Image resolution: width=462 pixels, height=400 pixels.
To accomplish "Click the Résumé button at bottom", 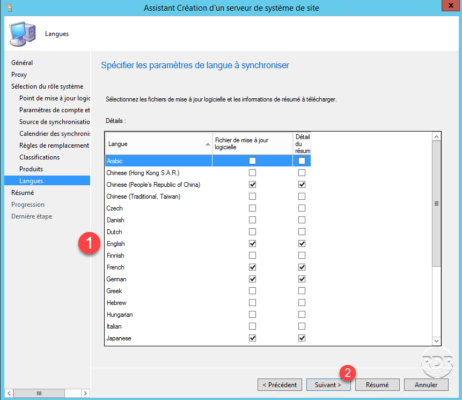I will point(377,385).
